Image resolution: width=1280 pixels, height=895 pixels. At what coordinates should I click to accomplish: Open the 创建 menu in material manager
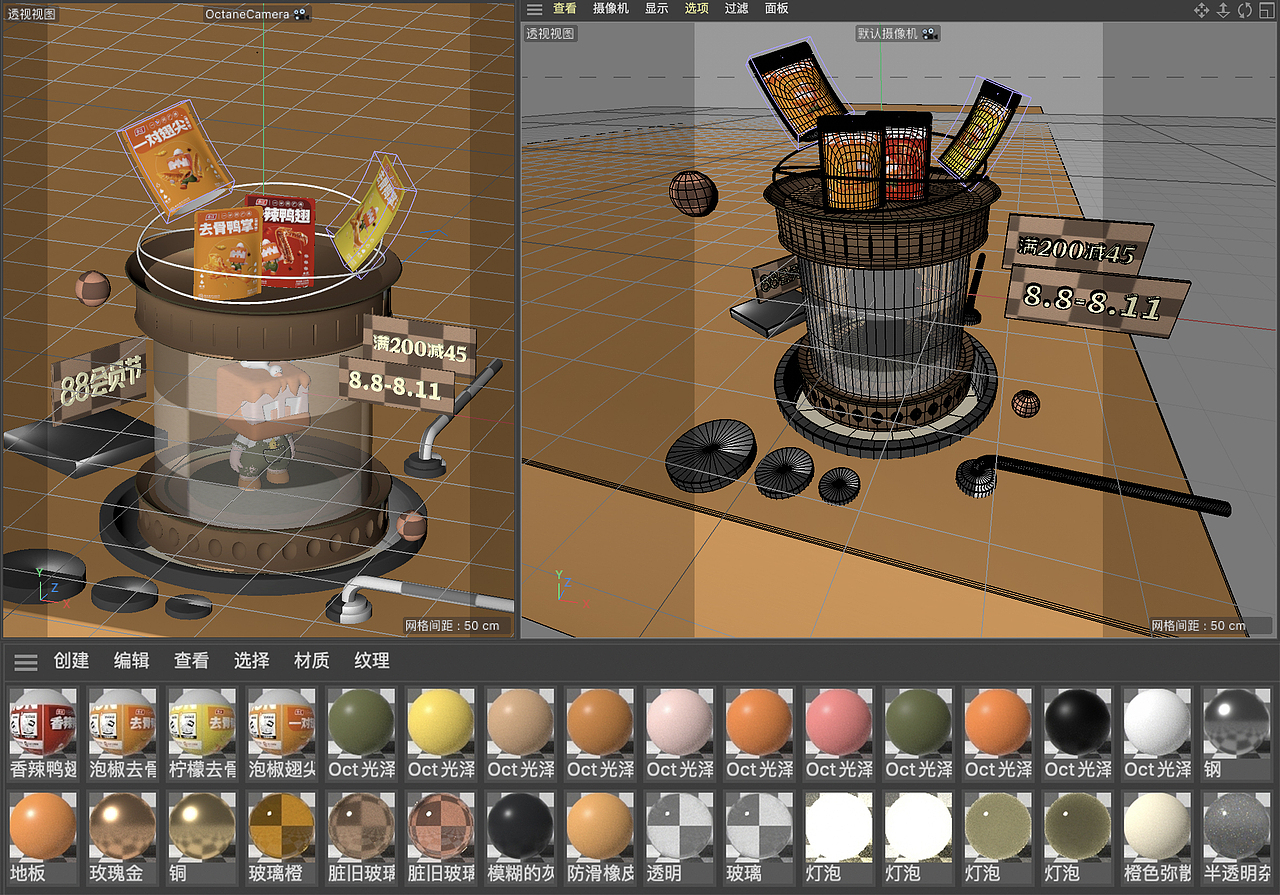pos(72,661)
